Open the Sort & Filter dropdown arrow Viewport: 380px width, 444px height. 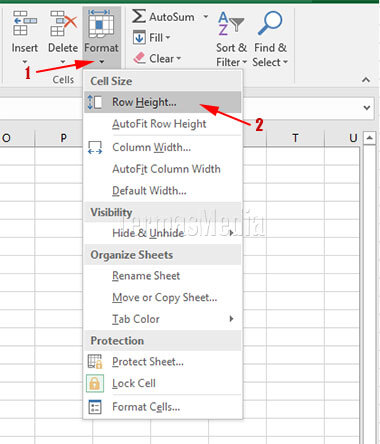click(244, 62)
